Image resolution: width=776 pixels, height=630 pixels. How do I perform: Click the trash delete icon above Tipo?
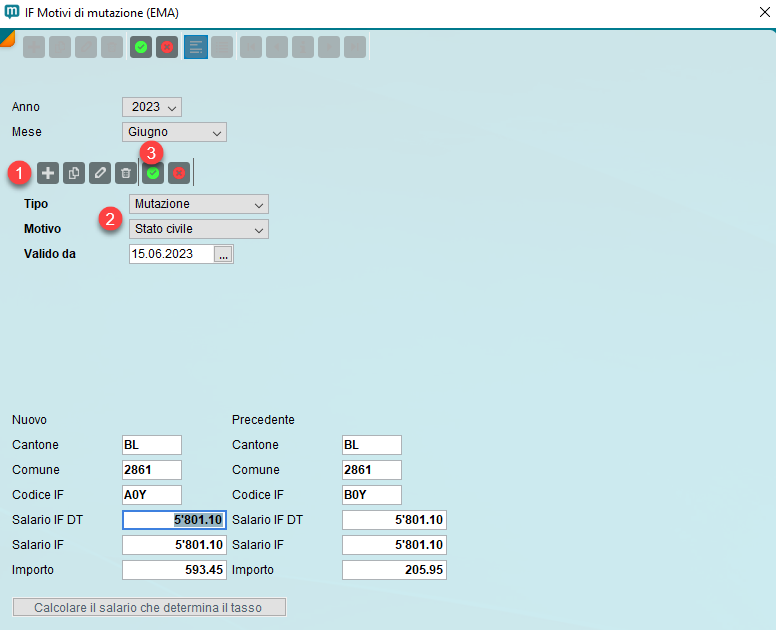125,173
